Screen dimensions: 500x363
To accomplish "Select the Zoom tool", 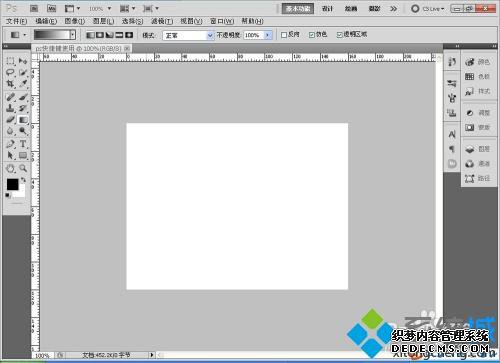I will click(x=23, y=169).
